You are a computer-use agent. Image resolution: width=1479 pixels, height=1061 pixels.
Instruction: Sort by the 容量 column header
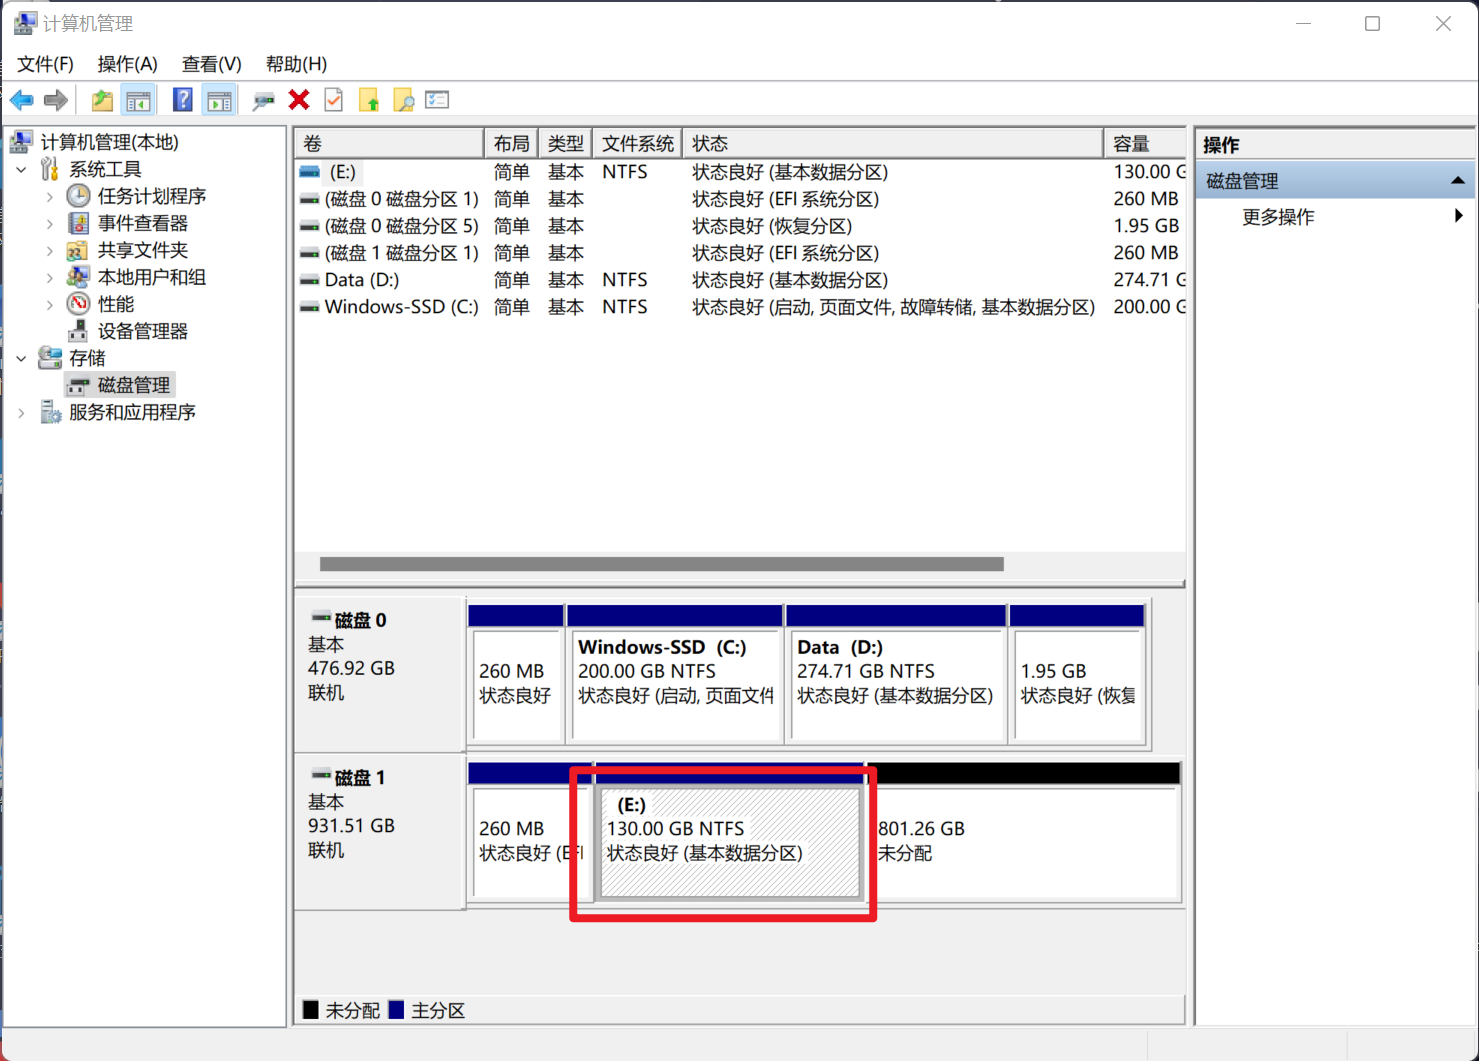click(x=1145, y=144)
